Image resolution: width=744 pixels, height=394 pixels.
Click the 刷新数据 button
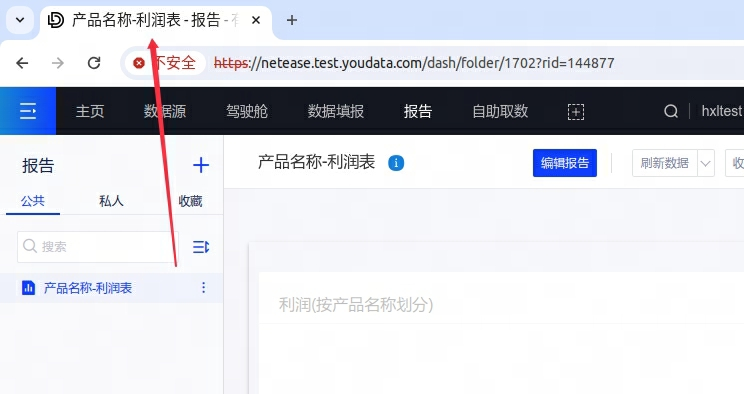pyautogui.click(x=664, y=163)
